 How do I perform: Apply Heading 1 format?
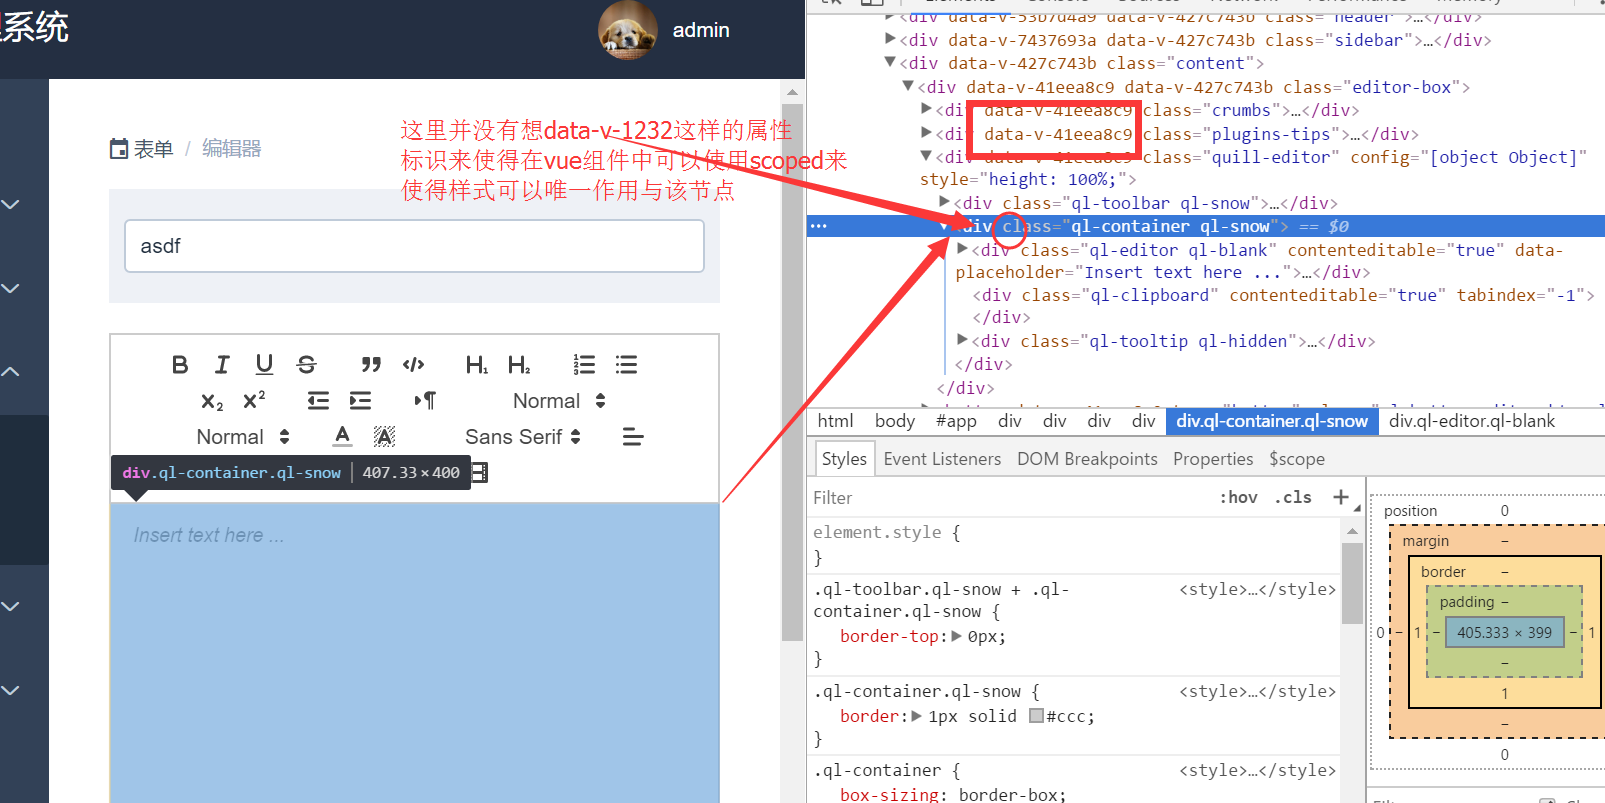click(477, 365)
